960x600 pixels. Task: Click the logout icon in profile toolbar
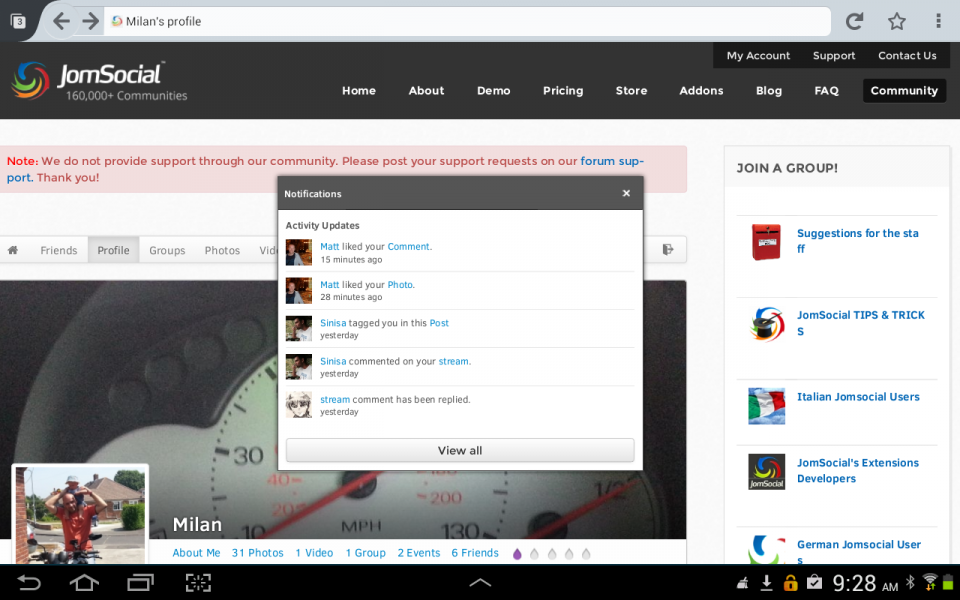click(668, 249)
